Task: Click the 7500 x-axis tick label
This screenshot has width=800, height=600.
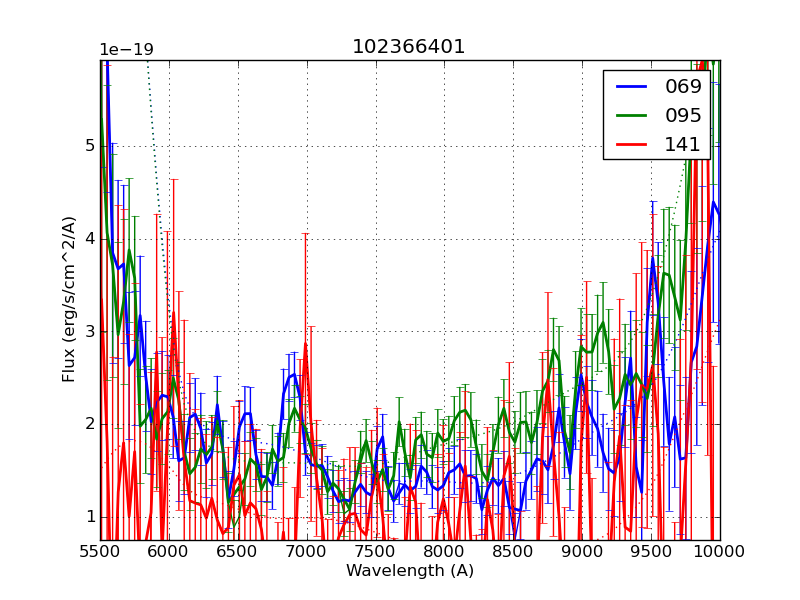Action: click(x=376, y=552)
